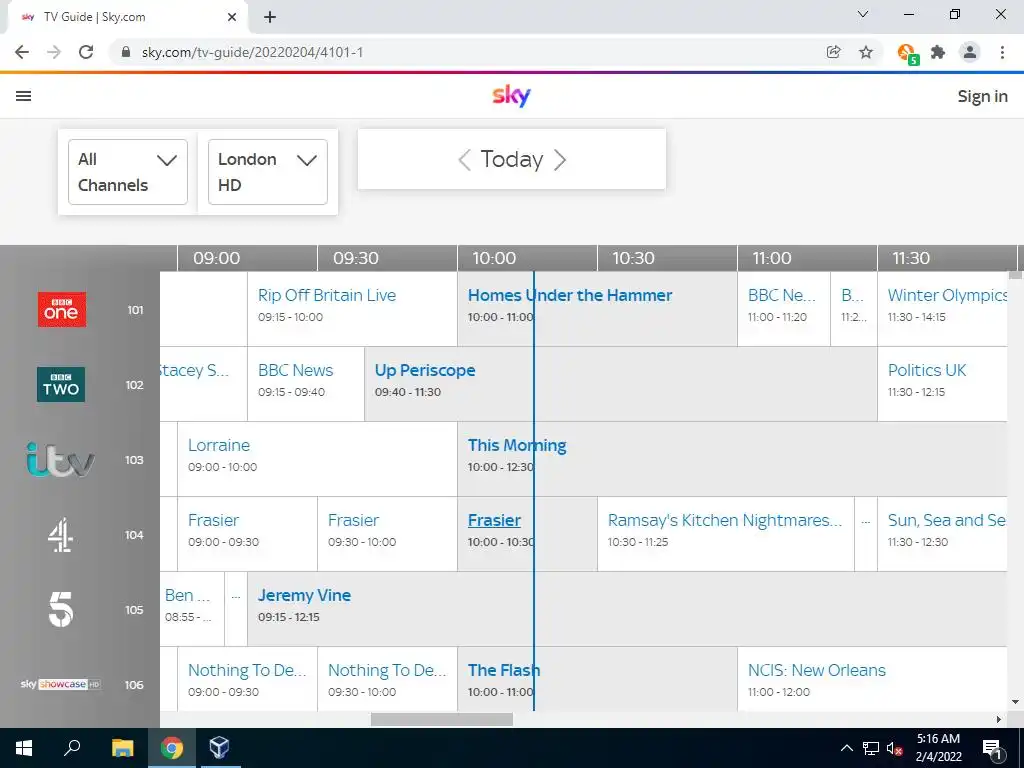Viewport: 1024px width, 768px height.
Task: Click the page scroll down arrow
Action: tap(1015, 703)
